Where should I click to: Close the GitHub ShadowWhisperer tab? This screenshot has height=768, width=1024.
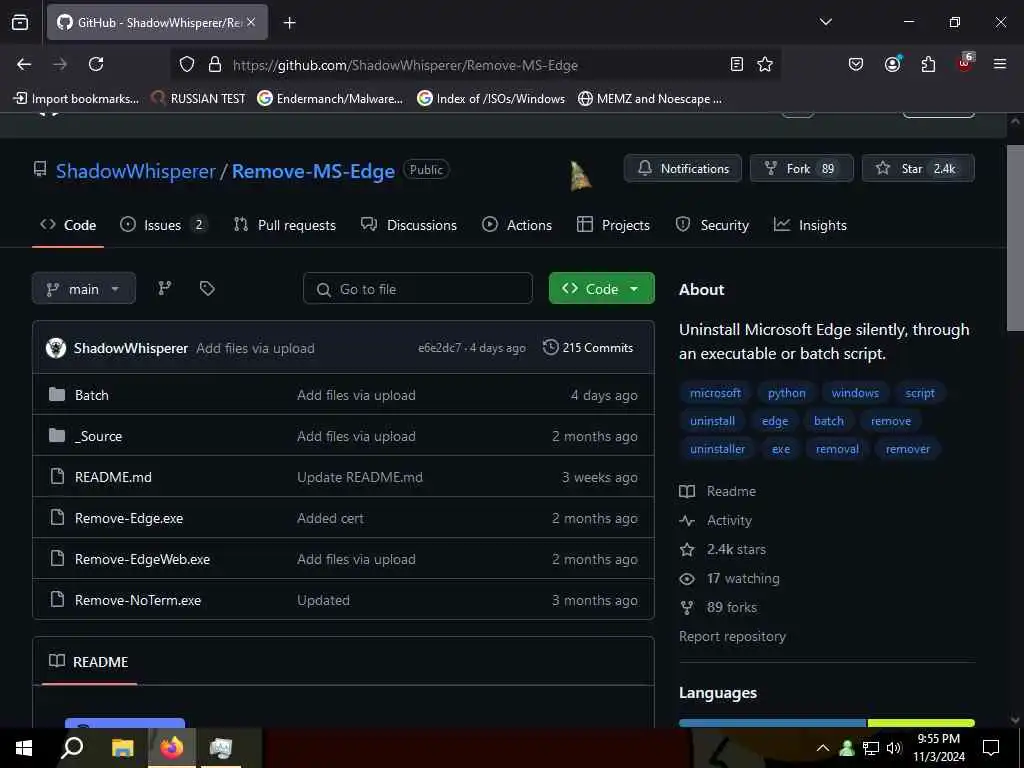coord(251,22)
